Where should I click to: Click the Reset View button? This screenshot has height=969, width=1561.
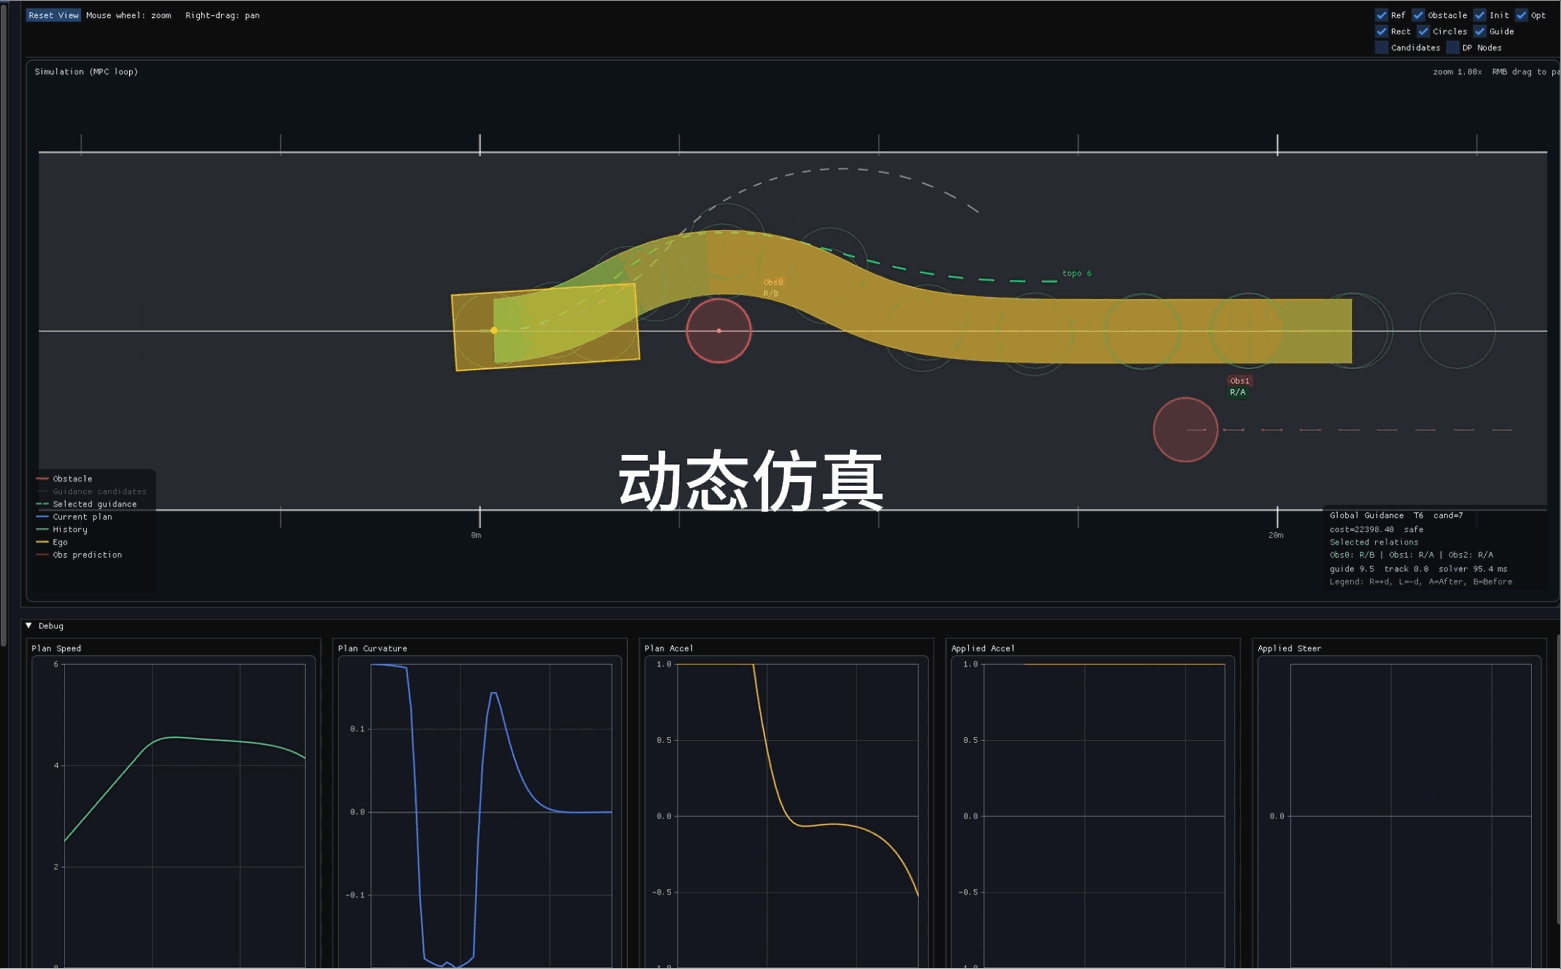pyautogui.click(x=53, y=15)
